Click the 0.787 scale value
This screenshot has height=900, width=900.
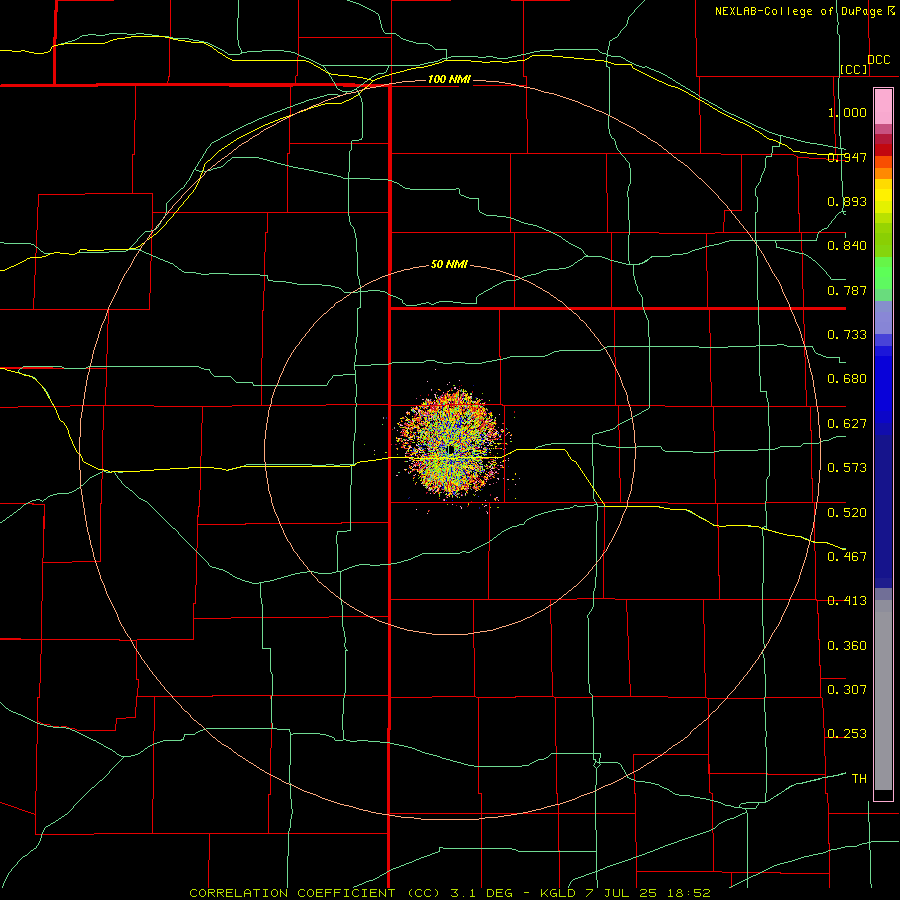coord(847,290)
